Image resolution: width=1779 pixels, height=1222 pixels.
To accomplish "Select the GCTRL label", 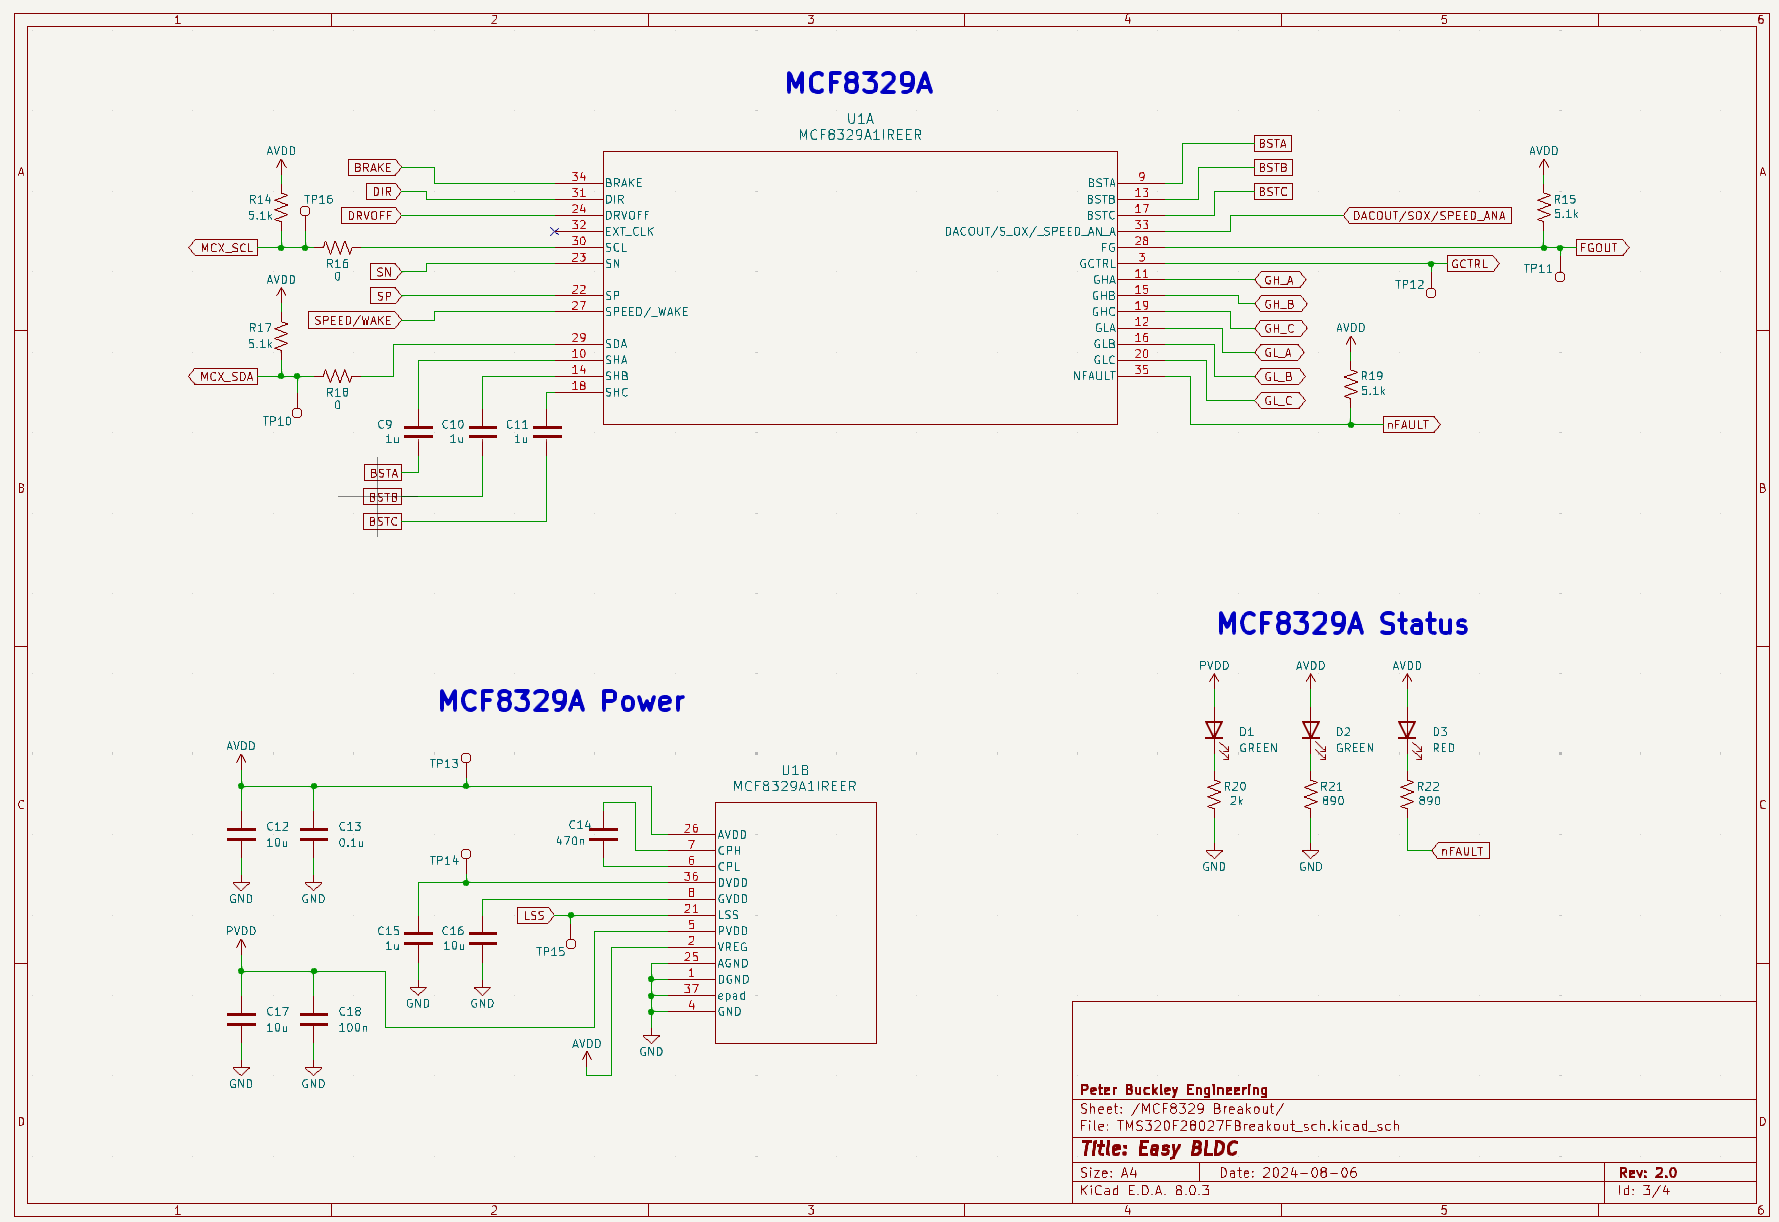I will (x=1472, y=264).
